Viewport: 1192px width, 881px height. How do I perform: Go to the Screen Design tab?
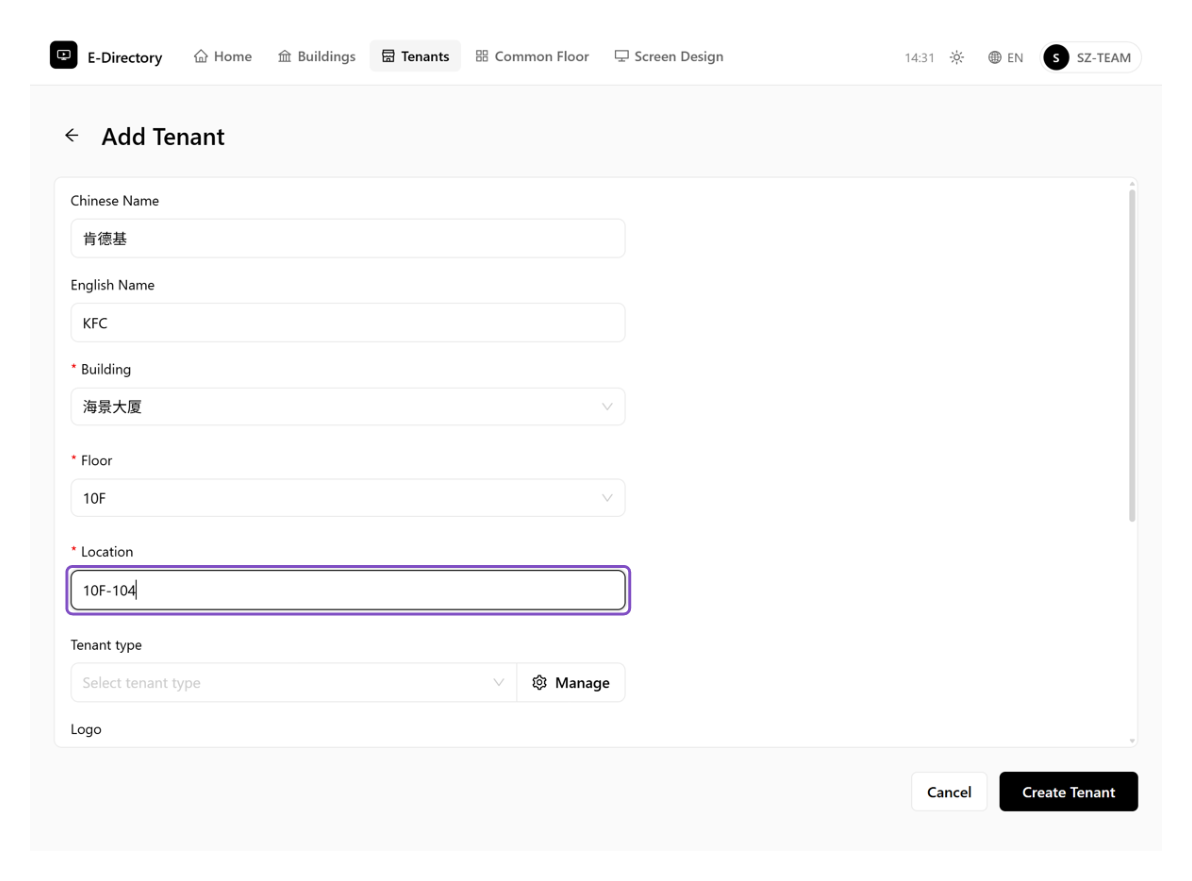tap(669, 56)
